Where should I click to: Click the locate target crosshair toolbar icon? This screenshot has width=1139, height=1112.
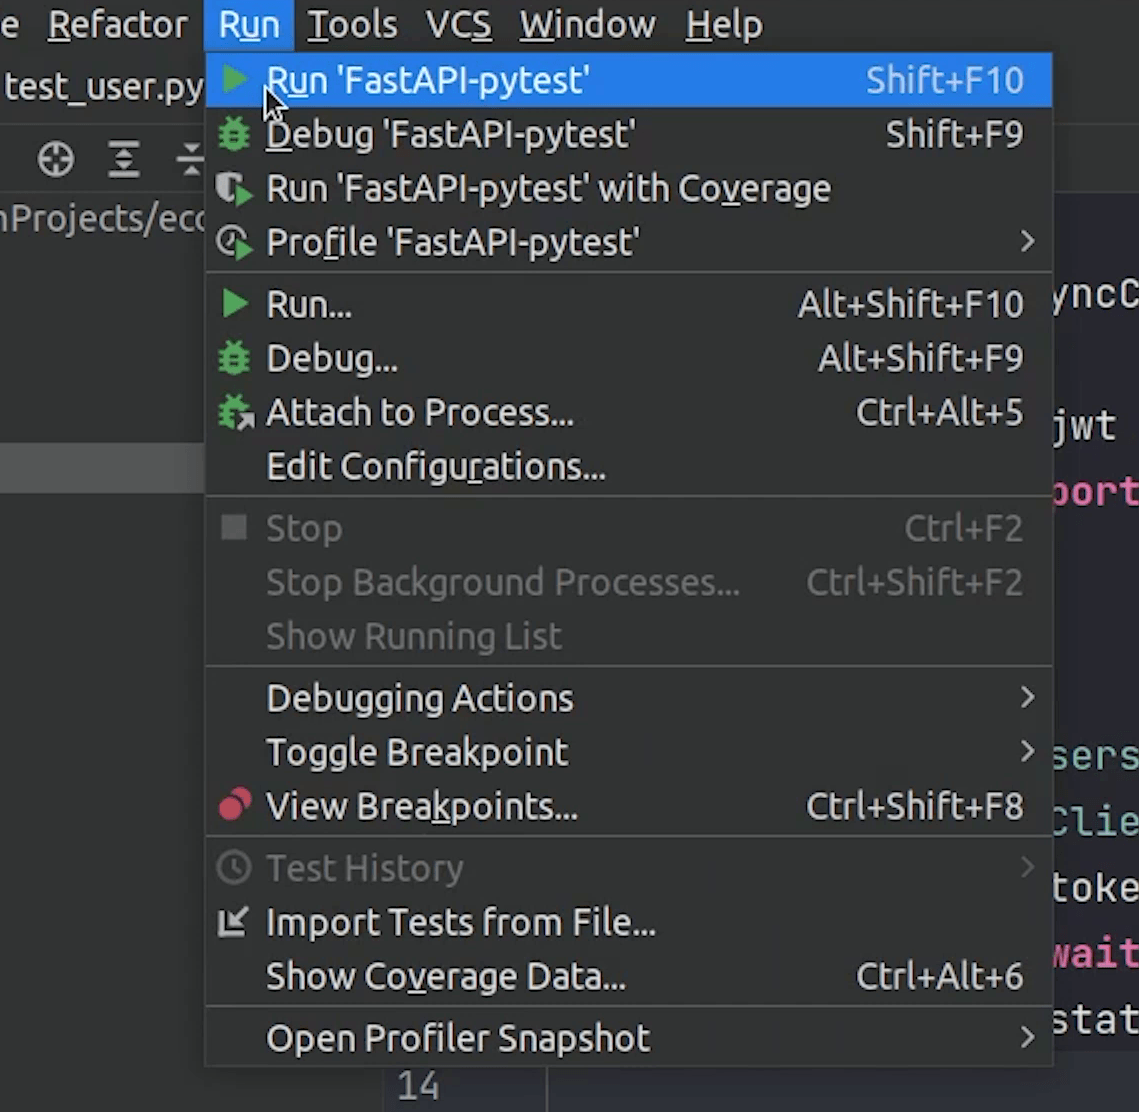(56, 159)
